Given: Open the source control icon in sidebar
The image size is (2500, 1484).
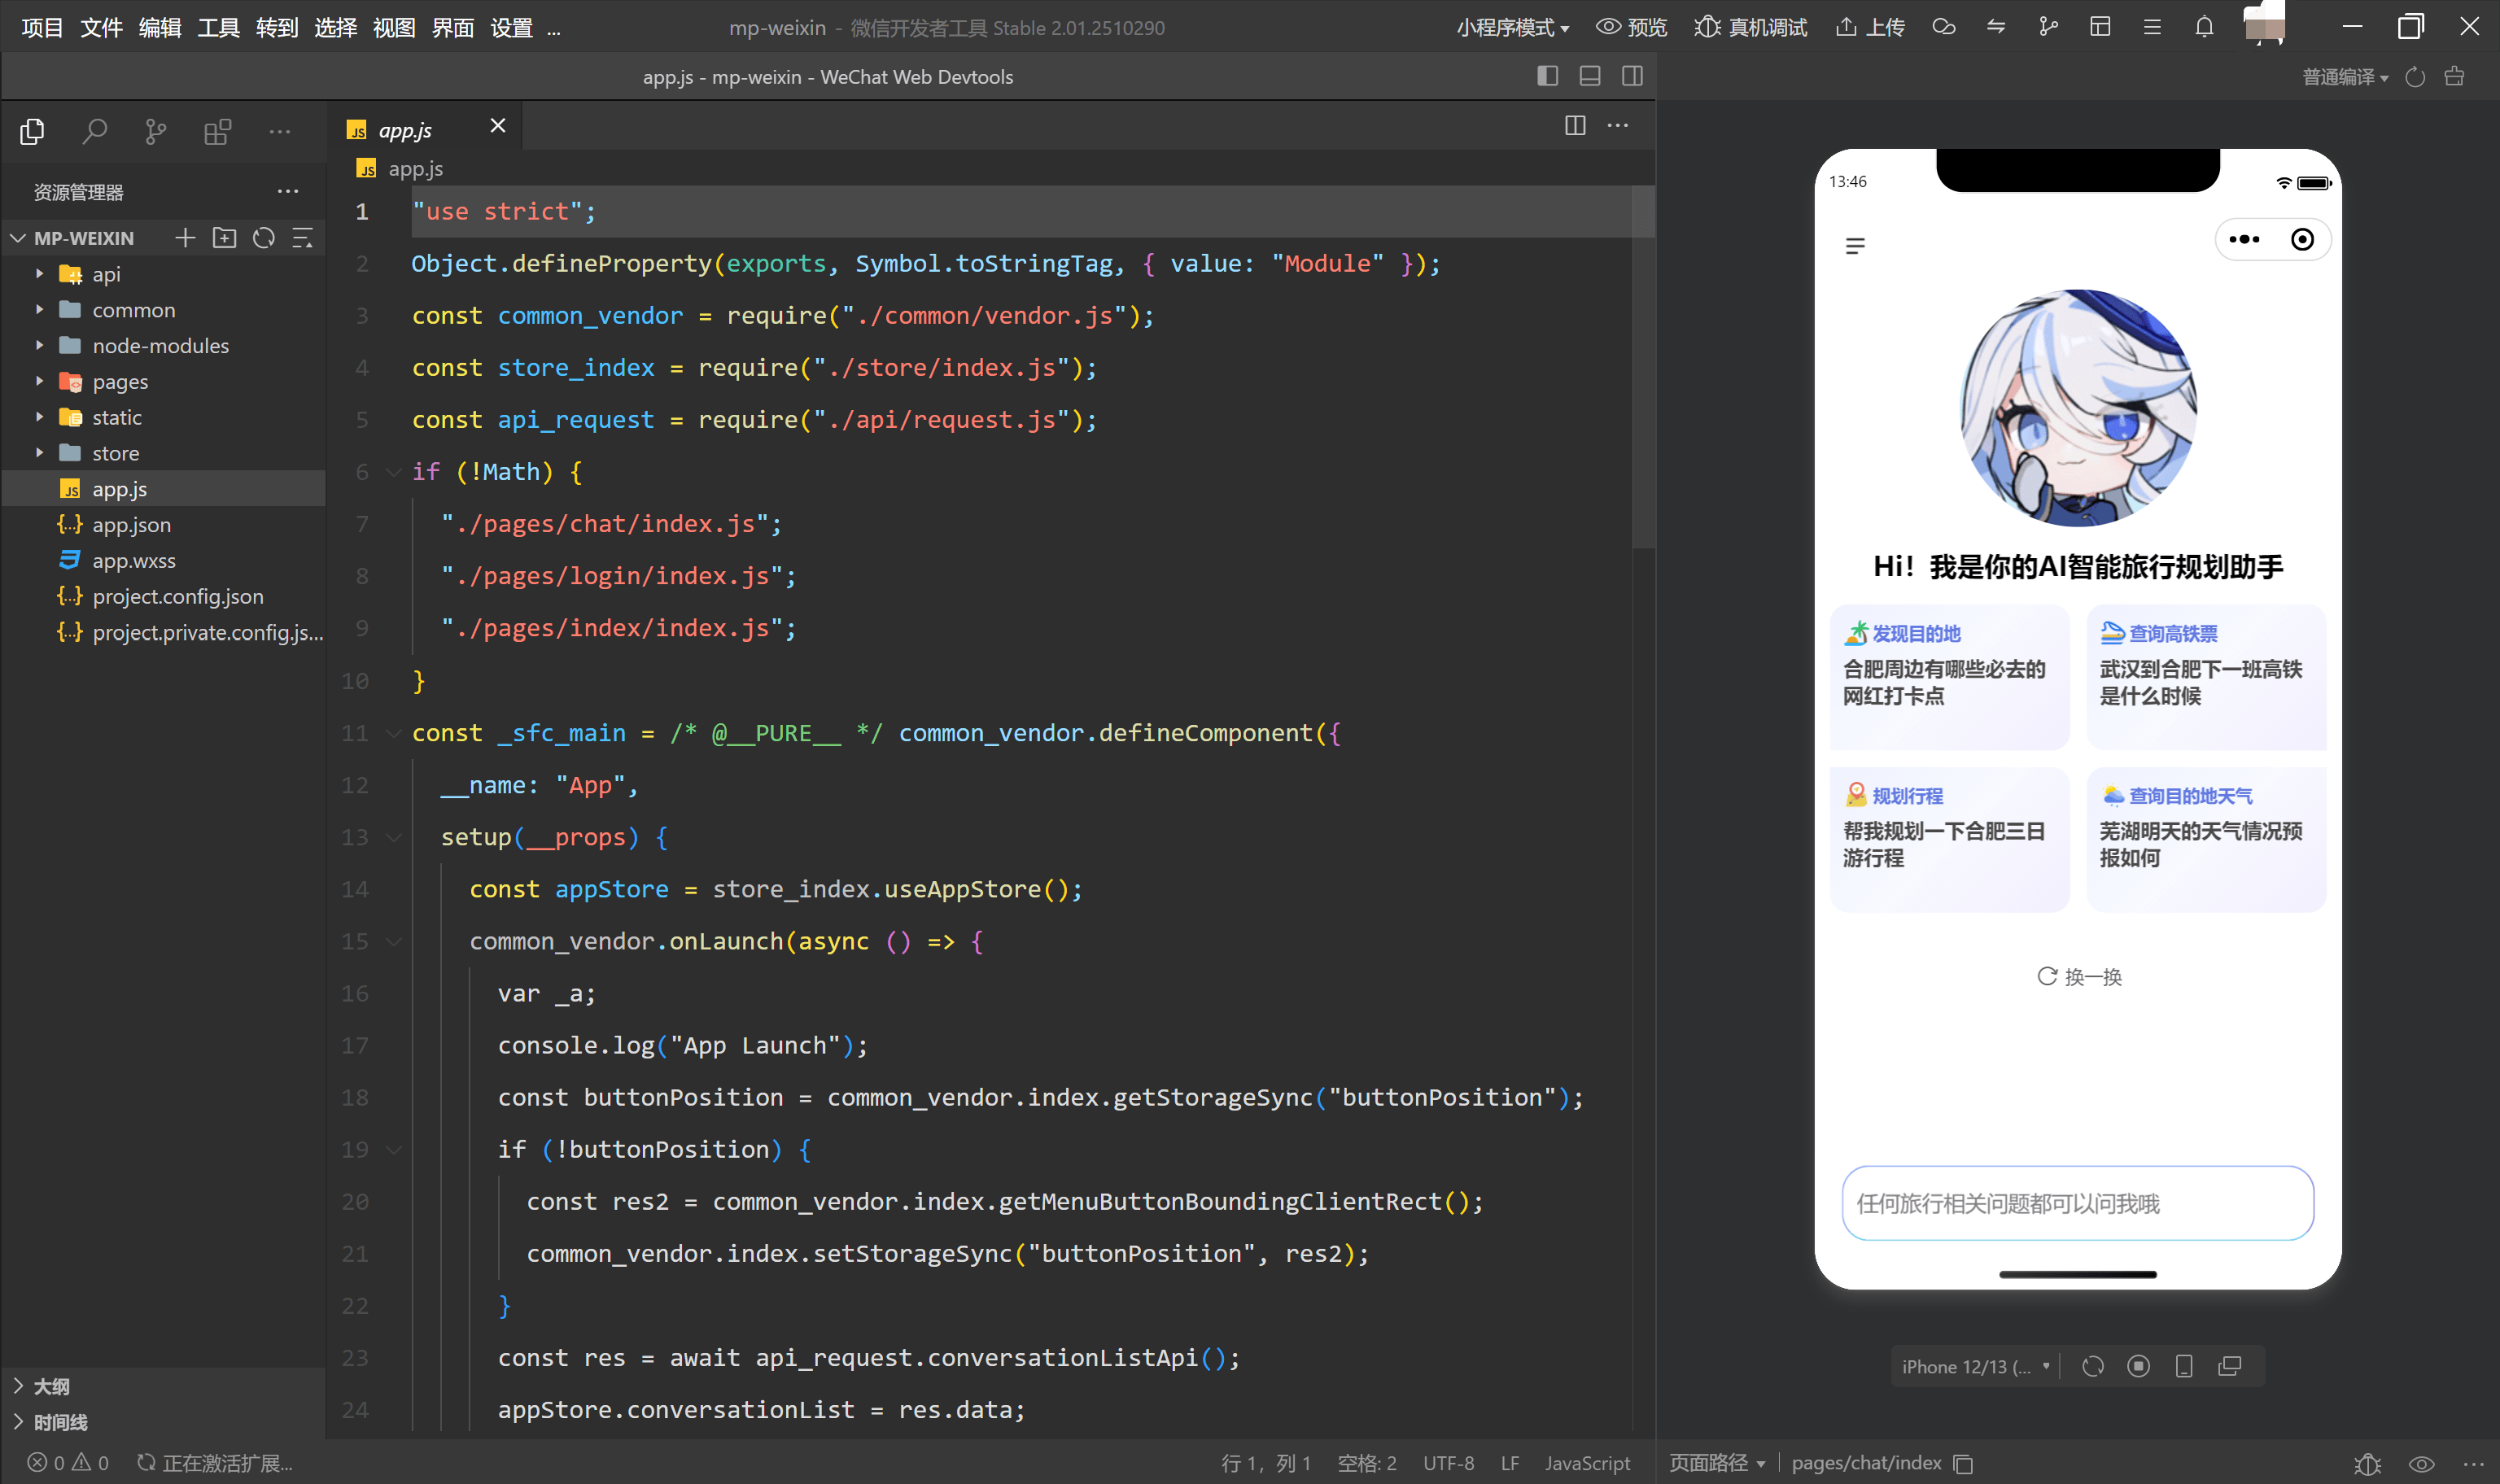Looking at the screenshot, I should tap(156, 131).
